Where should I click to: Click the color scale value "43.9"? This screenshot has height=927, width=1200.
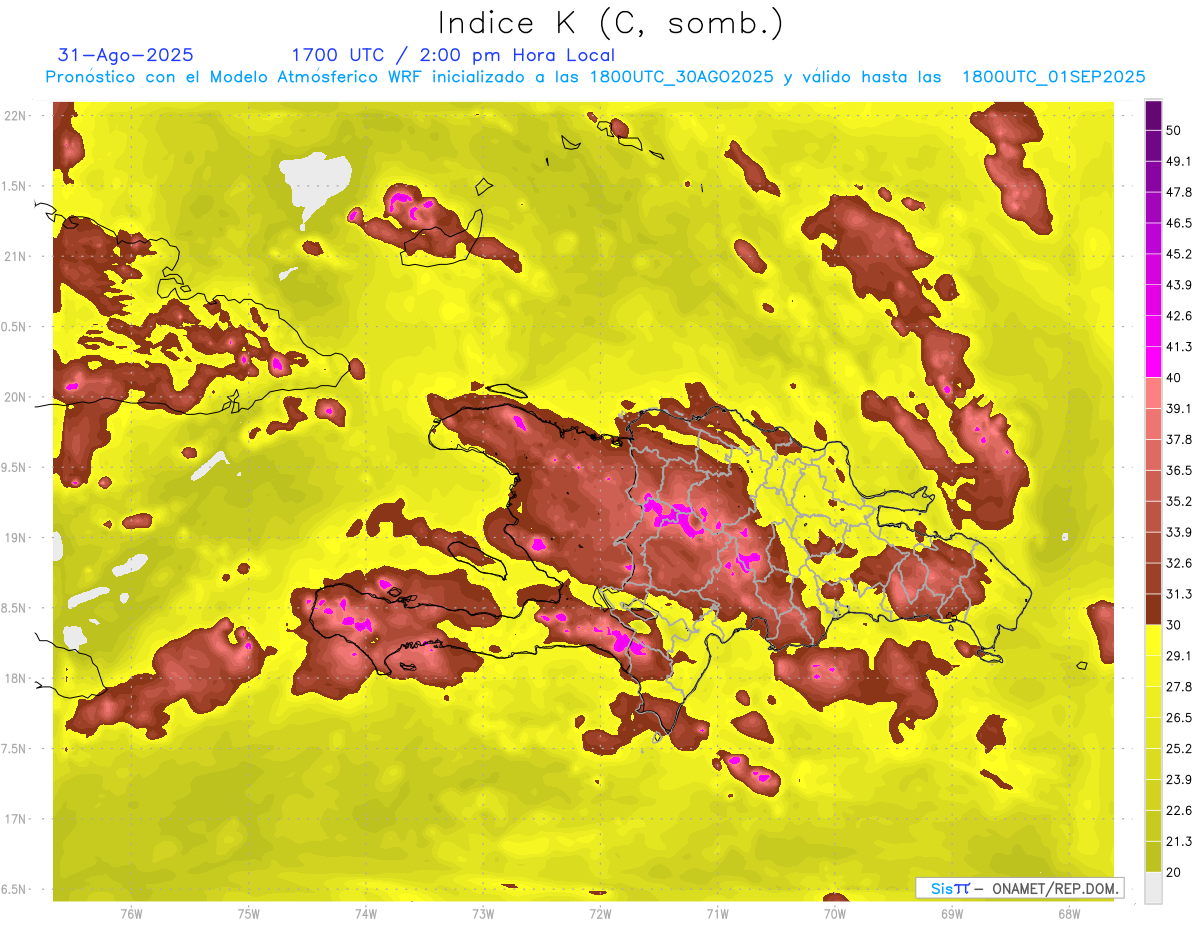1179,285
